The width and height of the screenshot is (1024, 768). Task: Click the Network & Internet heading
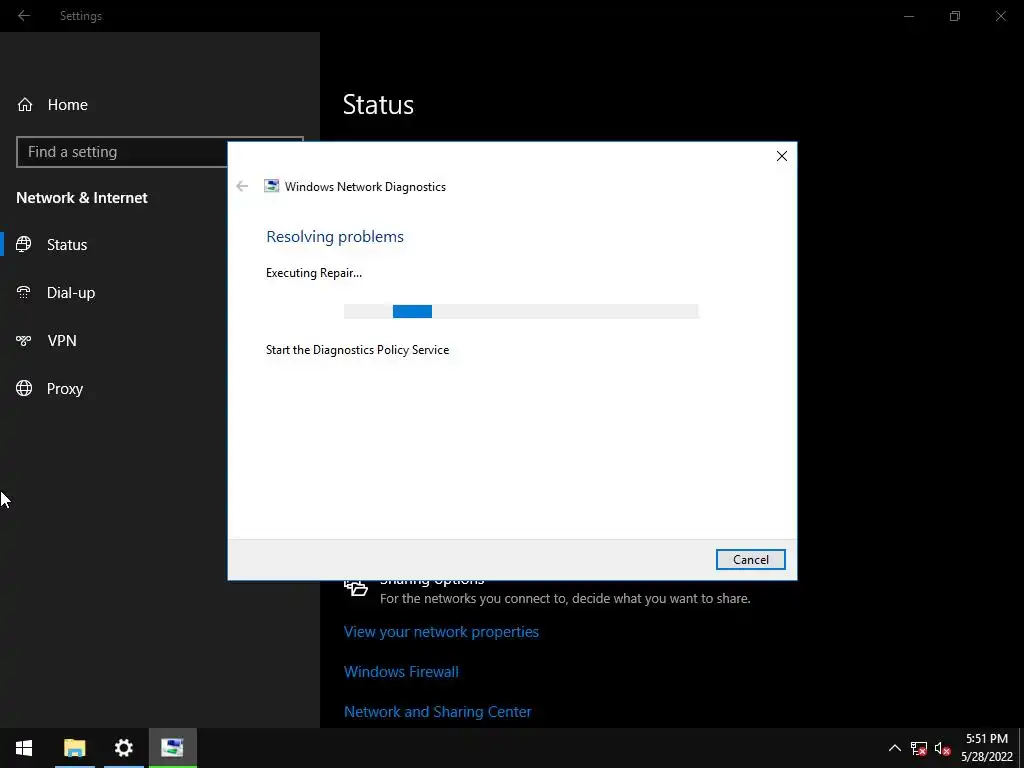[x=82, y=198]
